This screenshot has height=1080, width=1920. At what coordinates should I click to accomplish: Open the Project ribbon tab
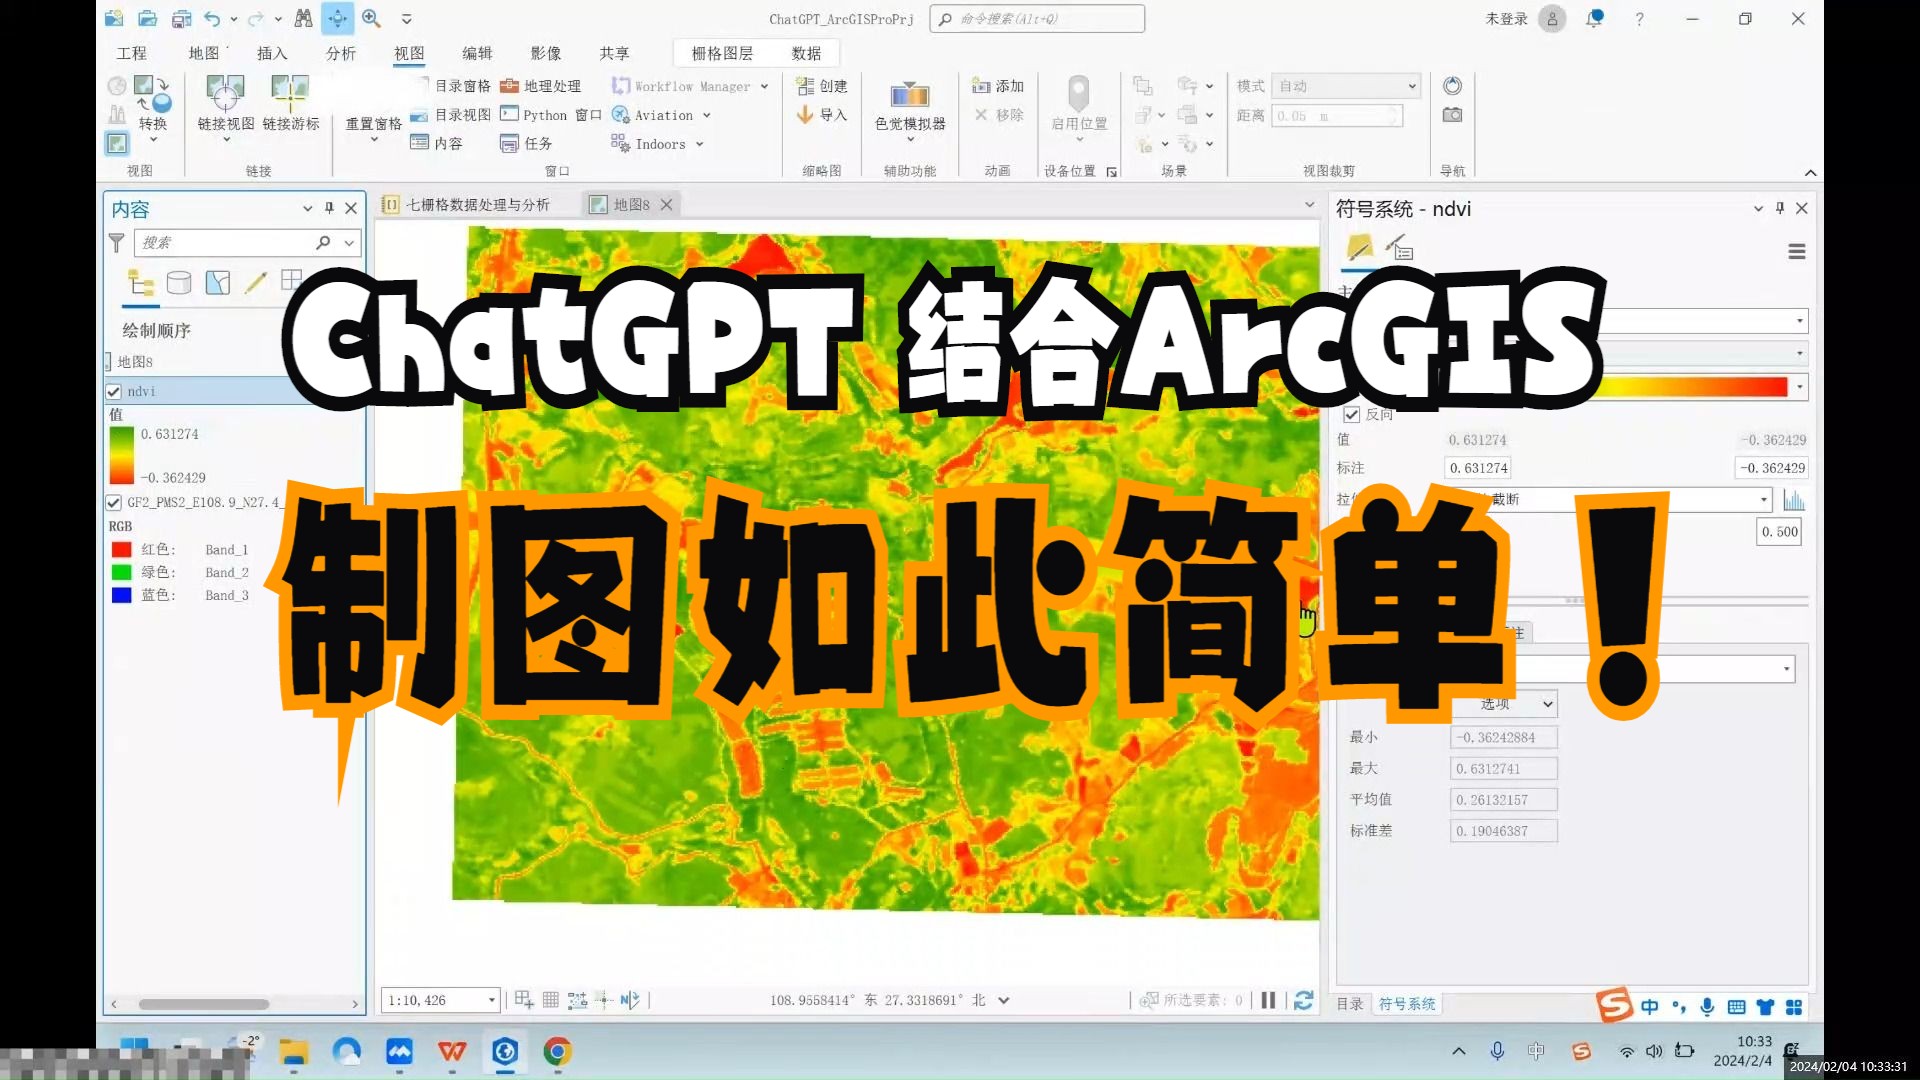(x=131, y=53)
